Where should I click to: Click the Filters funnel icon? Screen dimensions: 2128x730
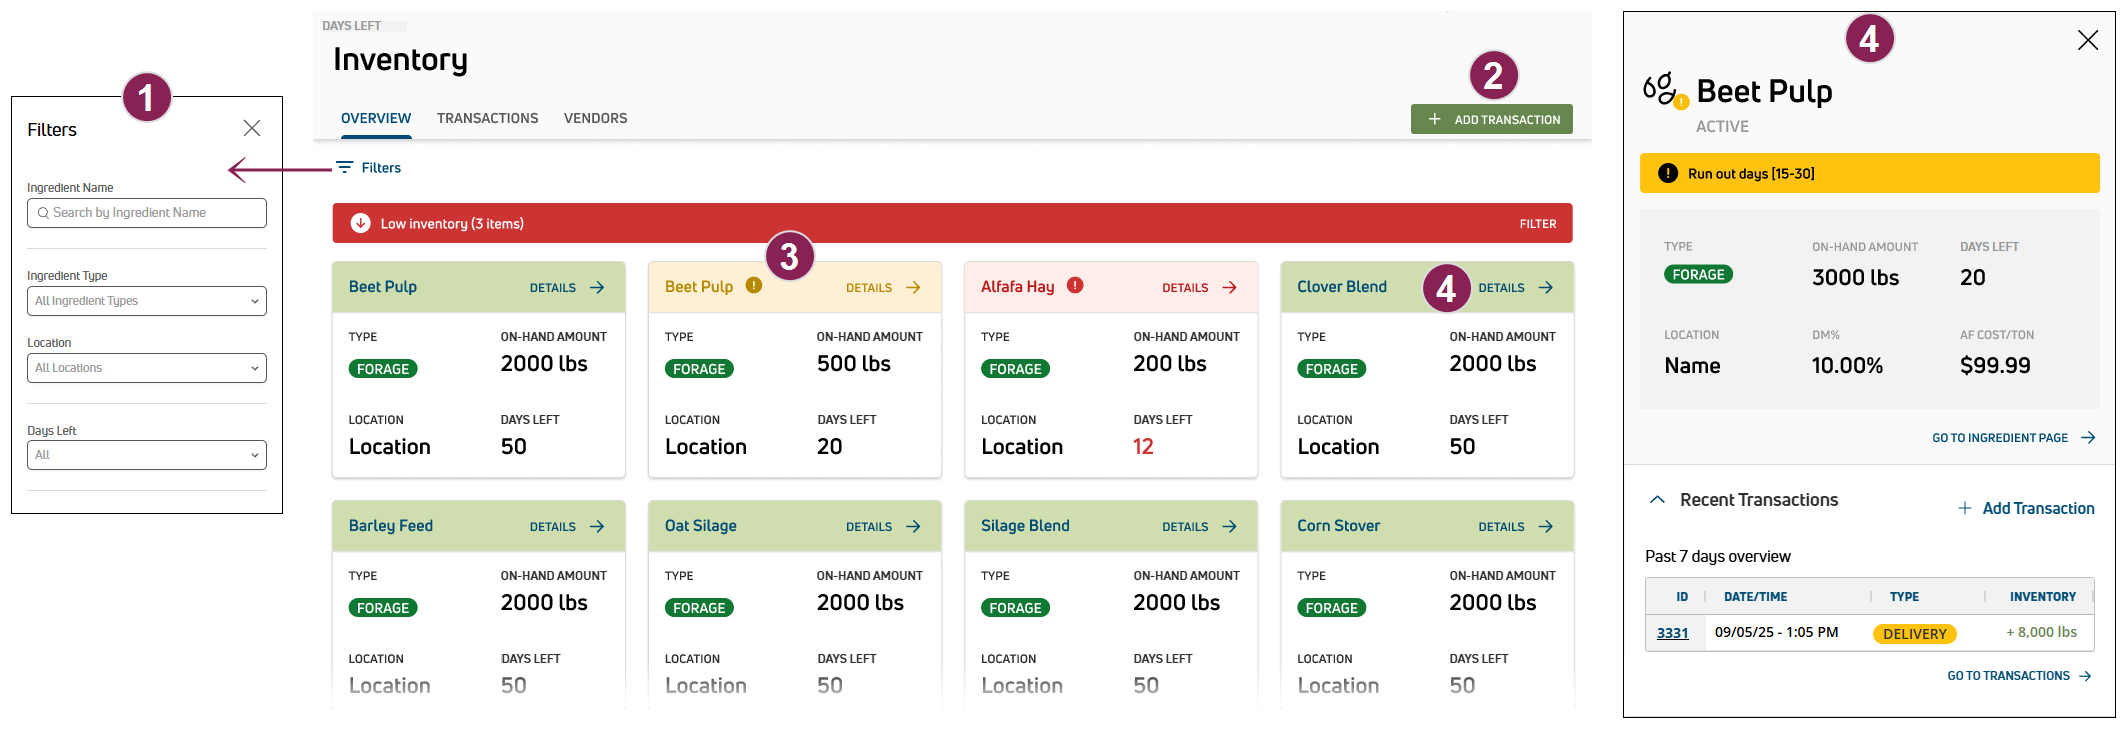point(344,168)
